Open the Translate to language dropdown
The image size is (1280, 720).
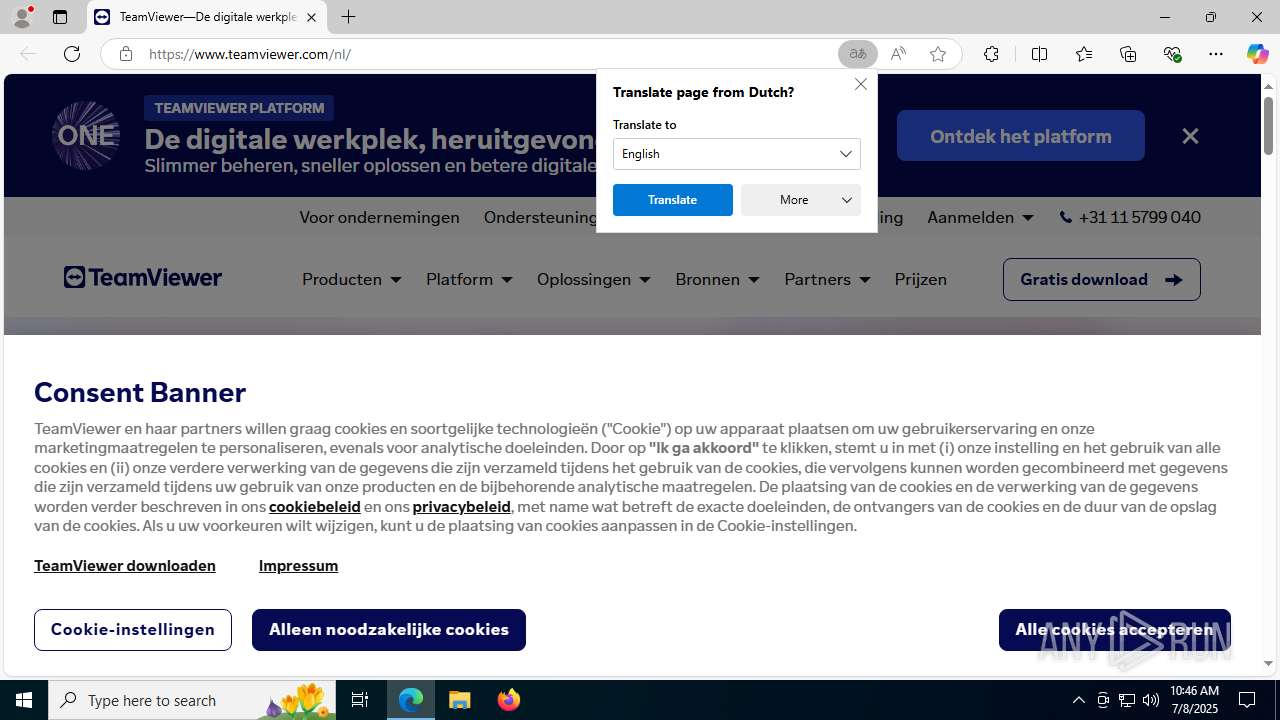click(x=737, y=154)
